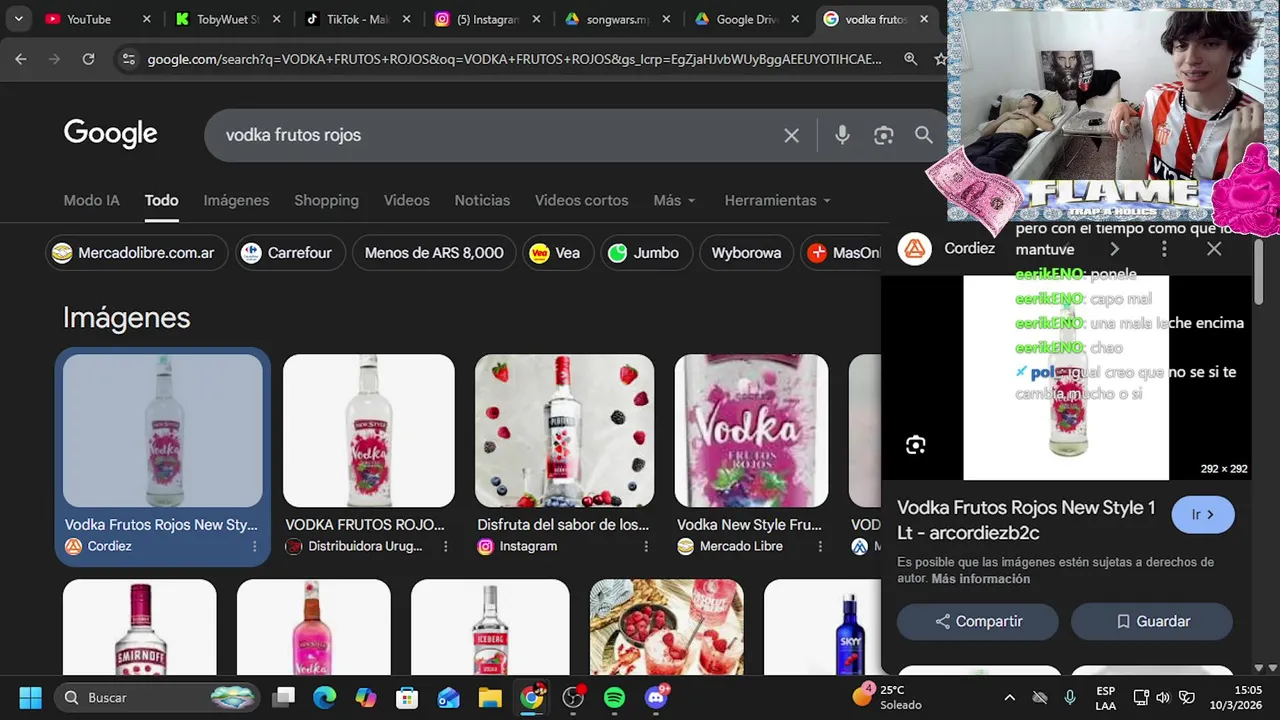Open the Mercado Libre Vodka thumbnail
Viewport: 1280px width, 720px height.
[751, 431]
